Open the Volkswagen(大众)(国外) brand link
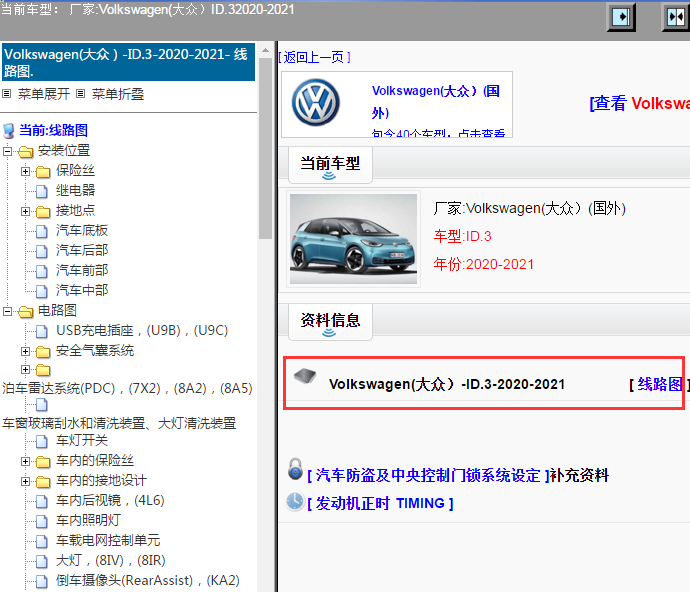690x592 pixels. click(436, 102)
